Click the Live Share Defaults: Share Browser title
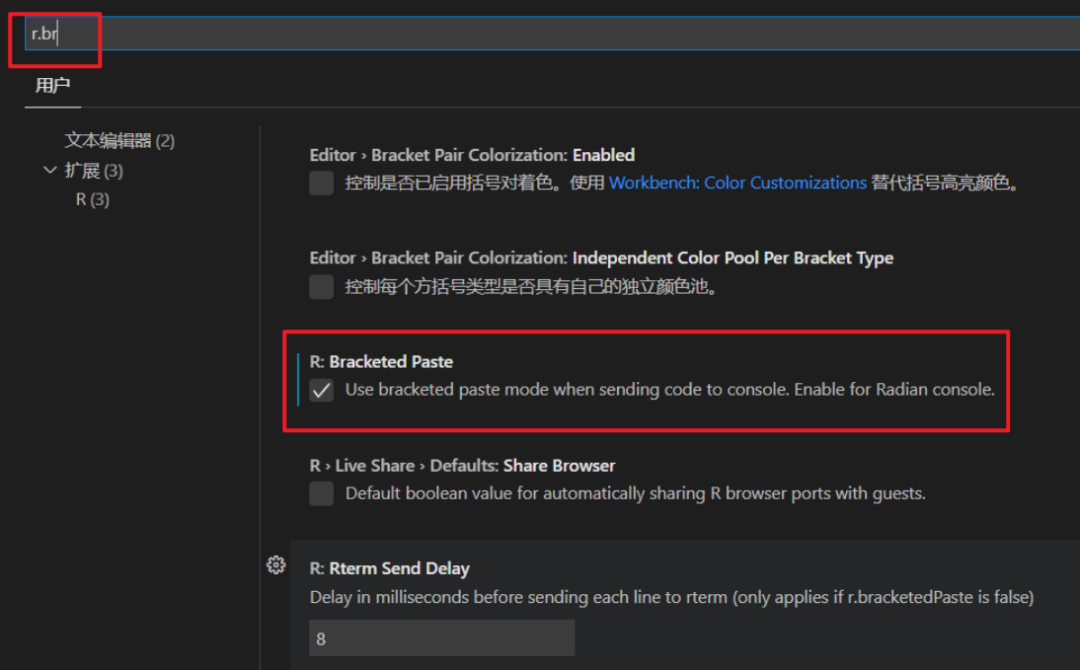1080x670 pixels. [462, 465]
